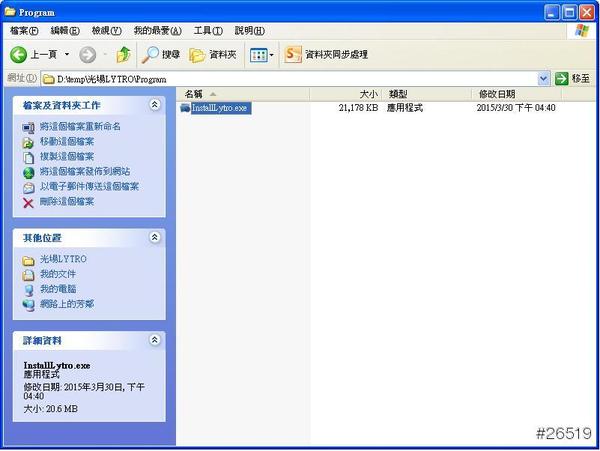This screenshot has width=600, height=451.
Task: Close the Program window
Action: [x=586, y=13]
